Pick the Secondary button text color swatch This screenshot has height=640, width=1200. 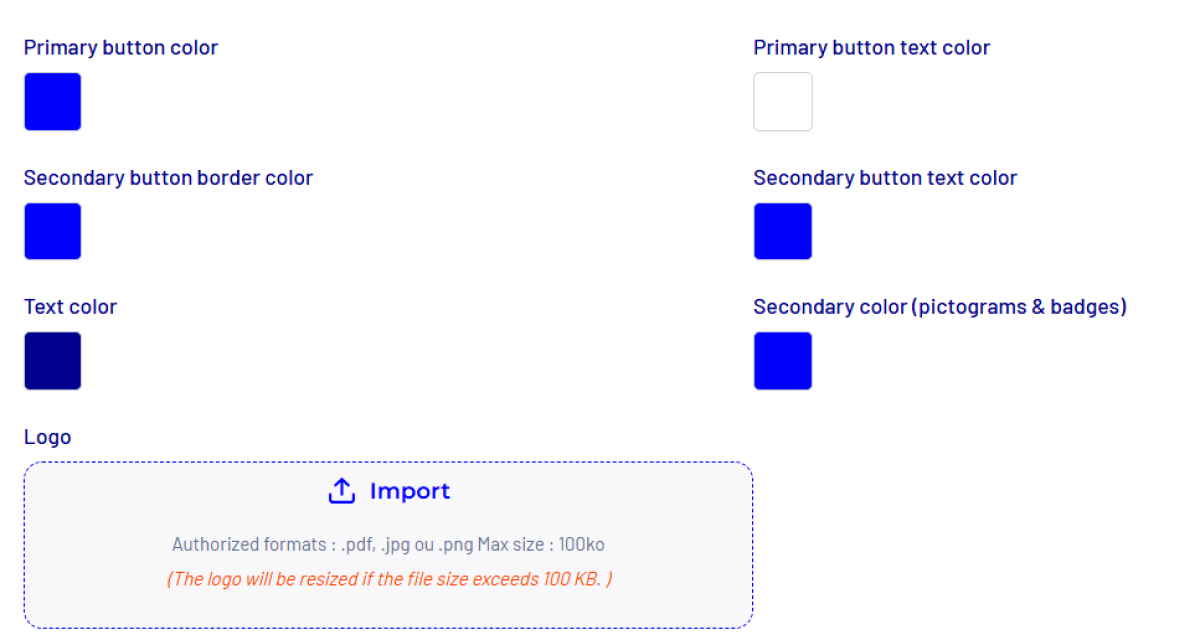(x=783, y=231)
